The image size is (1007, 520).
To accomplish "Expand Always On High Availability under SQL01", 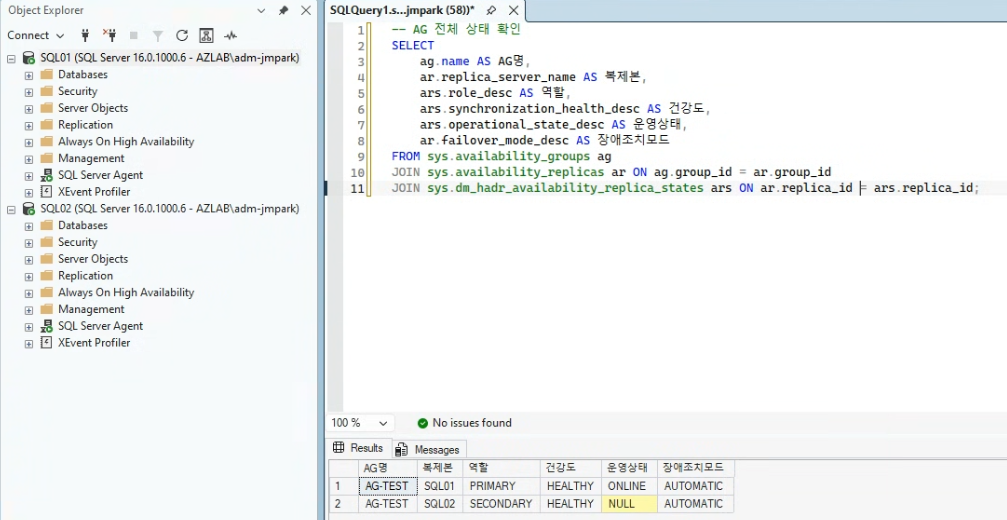I will click(29, 142).
